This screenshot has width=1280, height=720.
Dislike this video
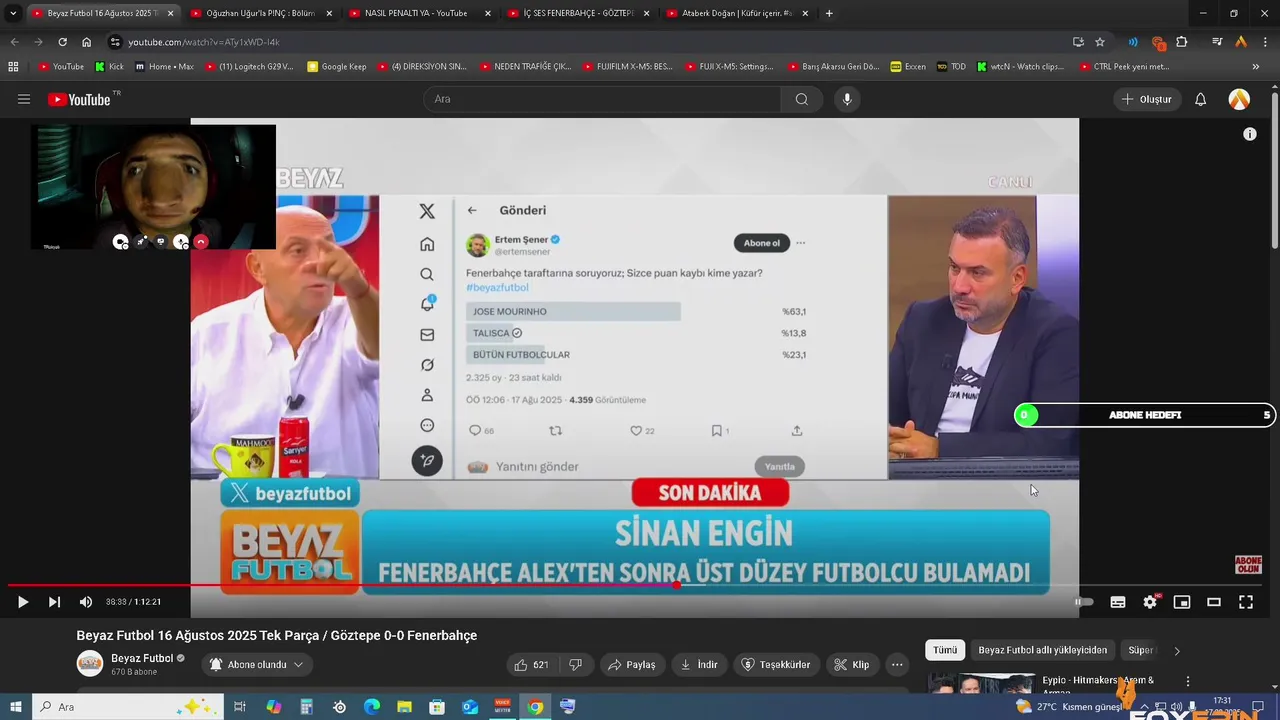coord(575,665)
